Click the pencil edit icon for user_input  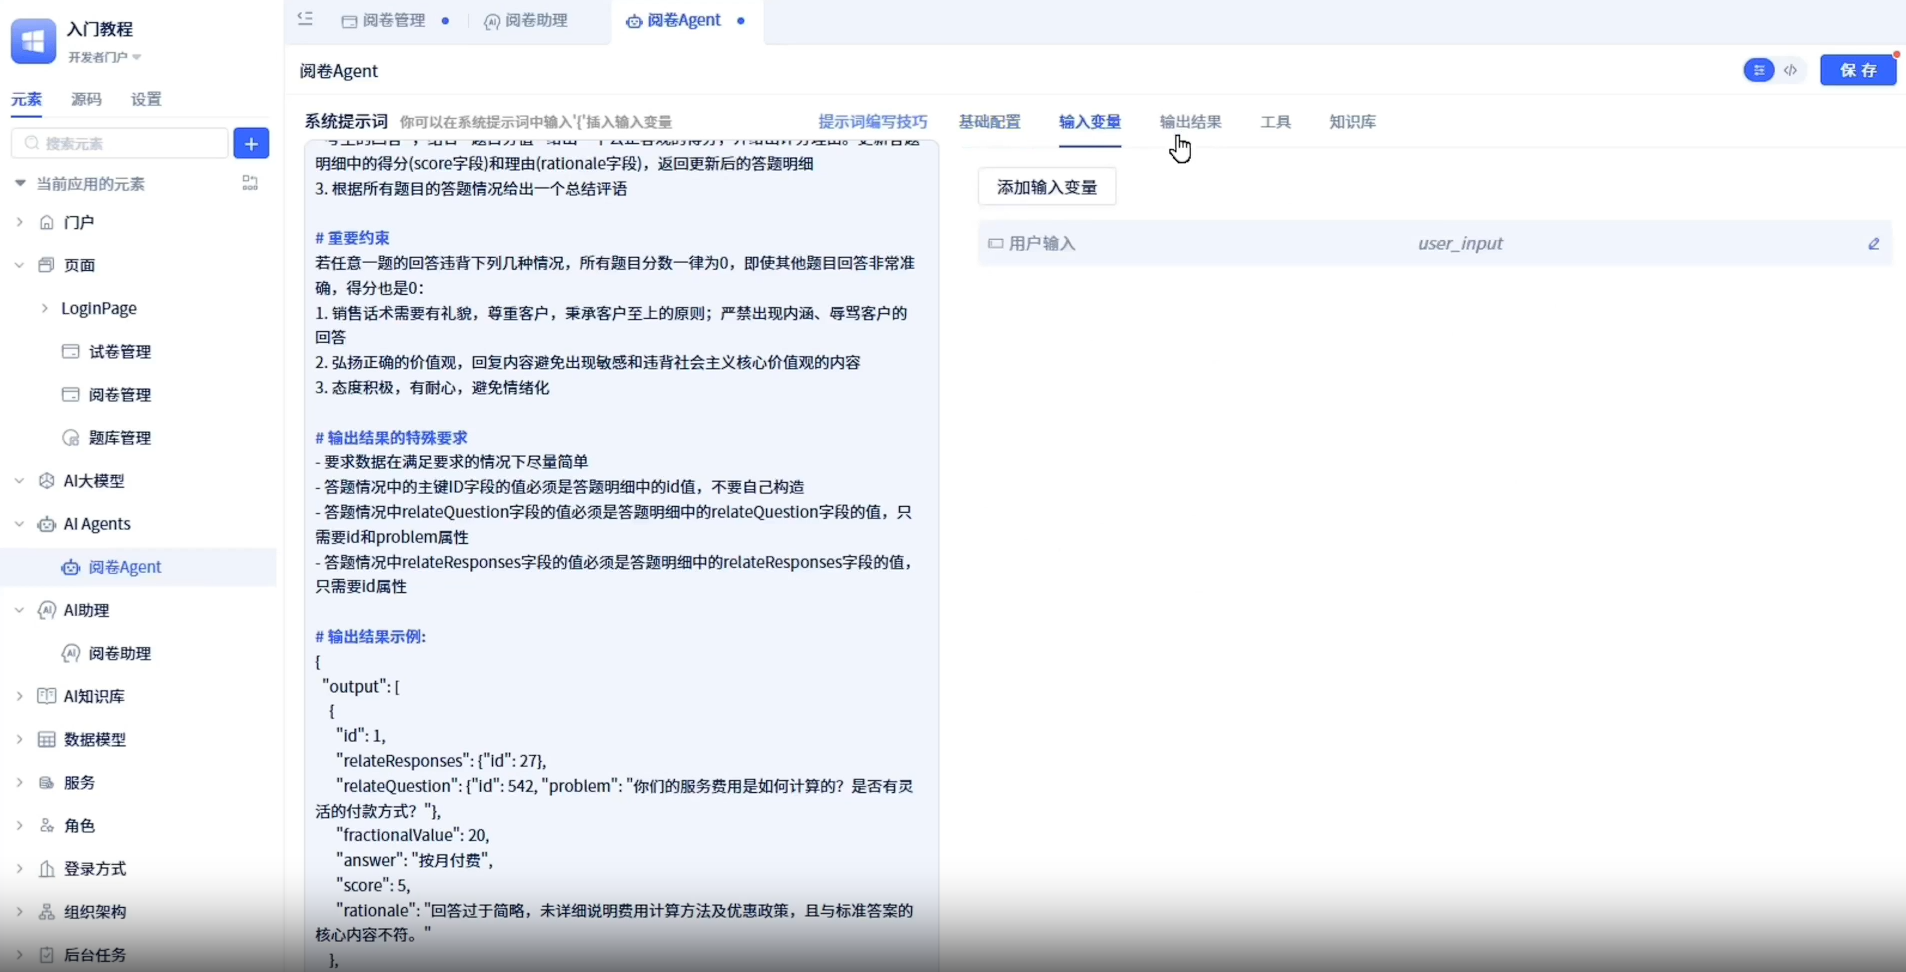coord(1873,244)
